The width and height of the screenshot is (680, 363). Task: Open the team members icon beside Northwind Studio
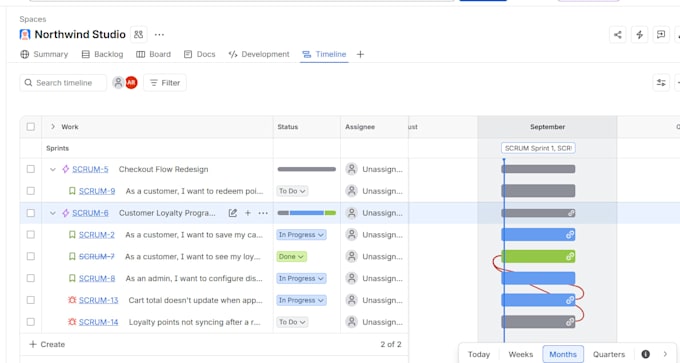(138, 34)
